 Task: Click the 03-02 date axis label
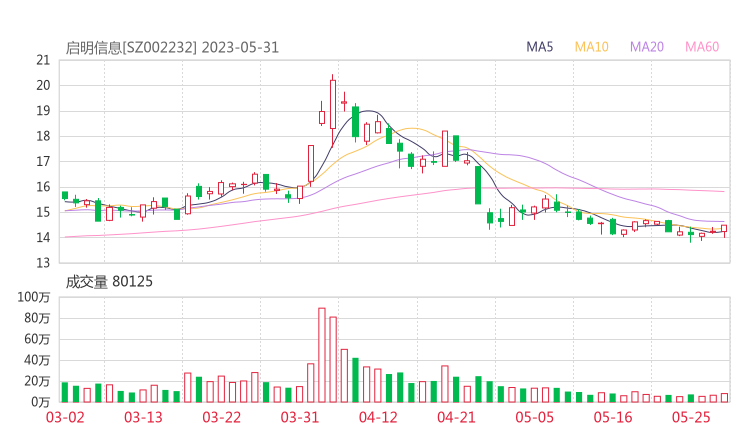[65, 417]
